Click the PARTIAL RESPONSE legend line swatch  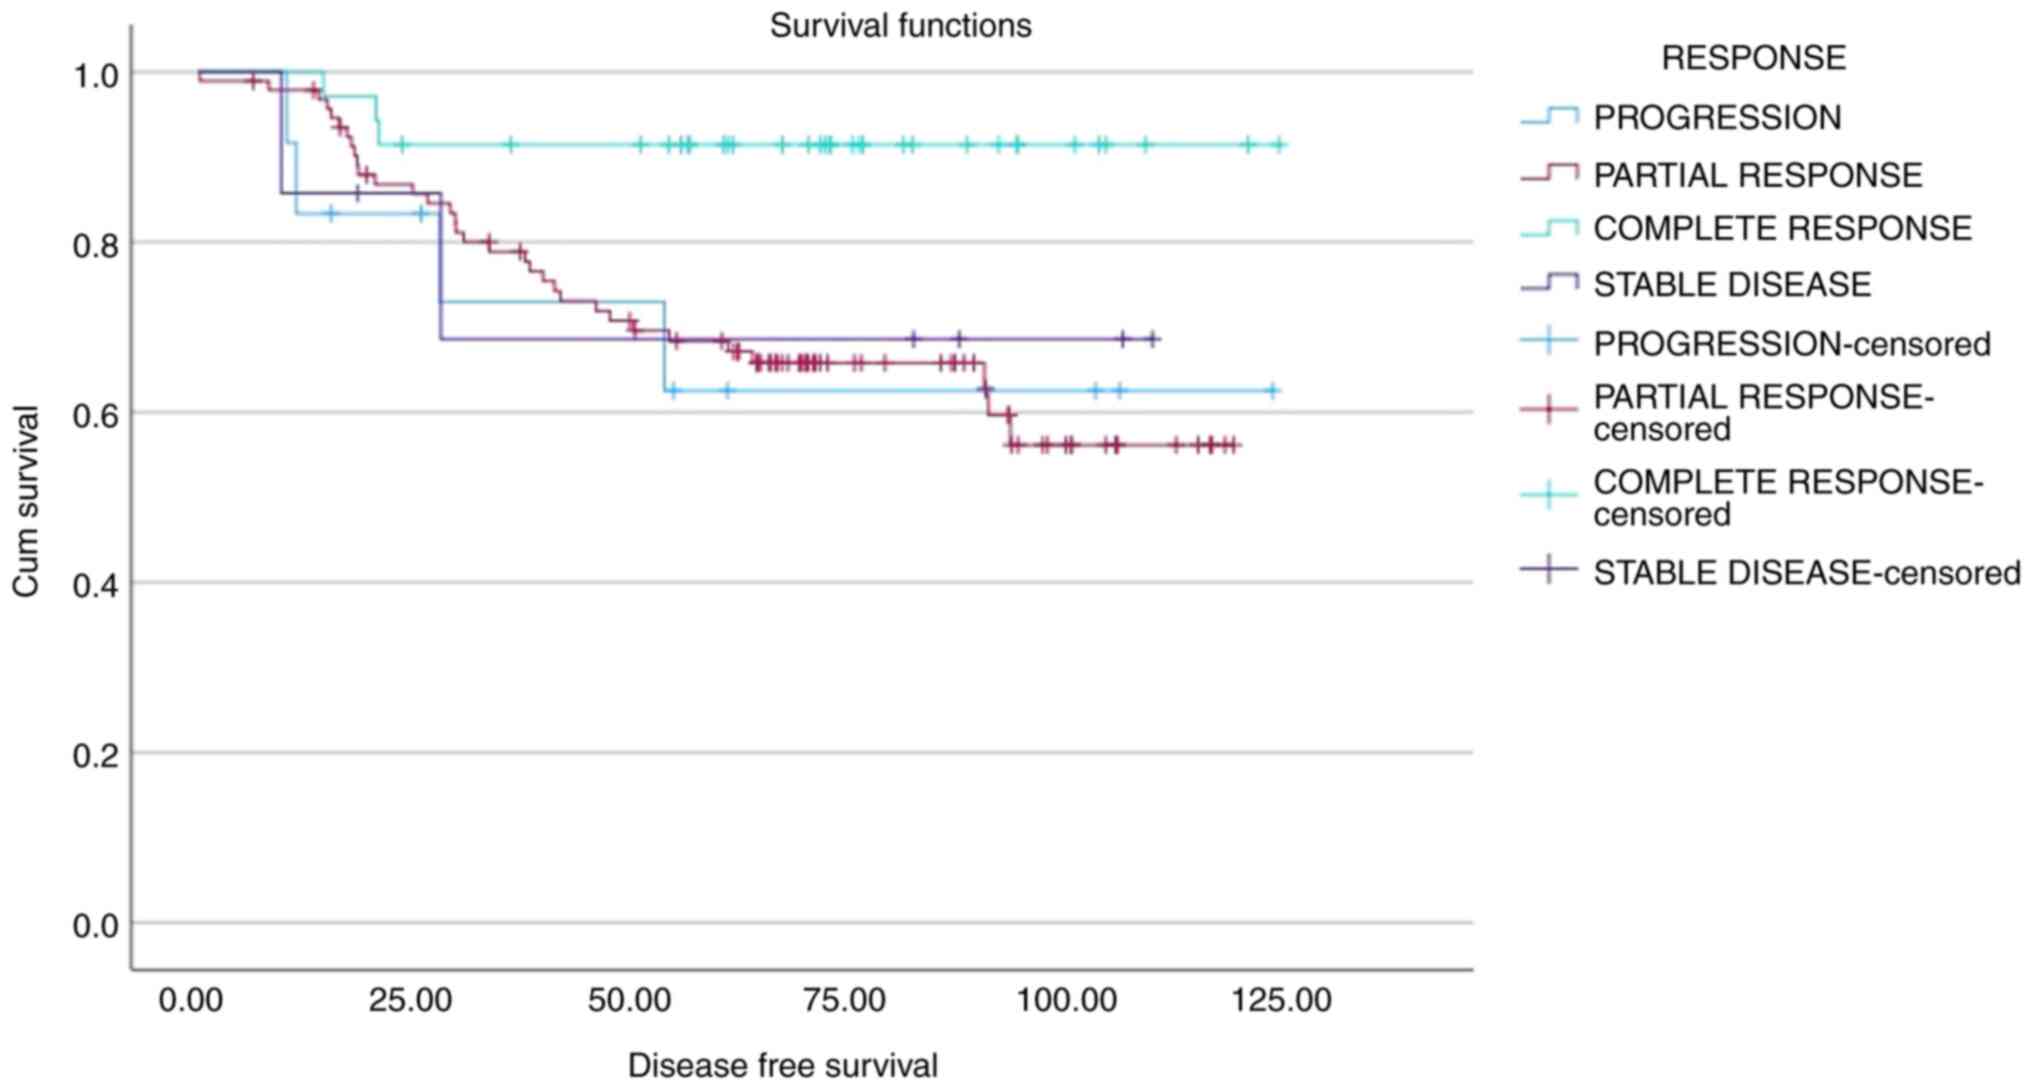(x=1549, y=174)
